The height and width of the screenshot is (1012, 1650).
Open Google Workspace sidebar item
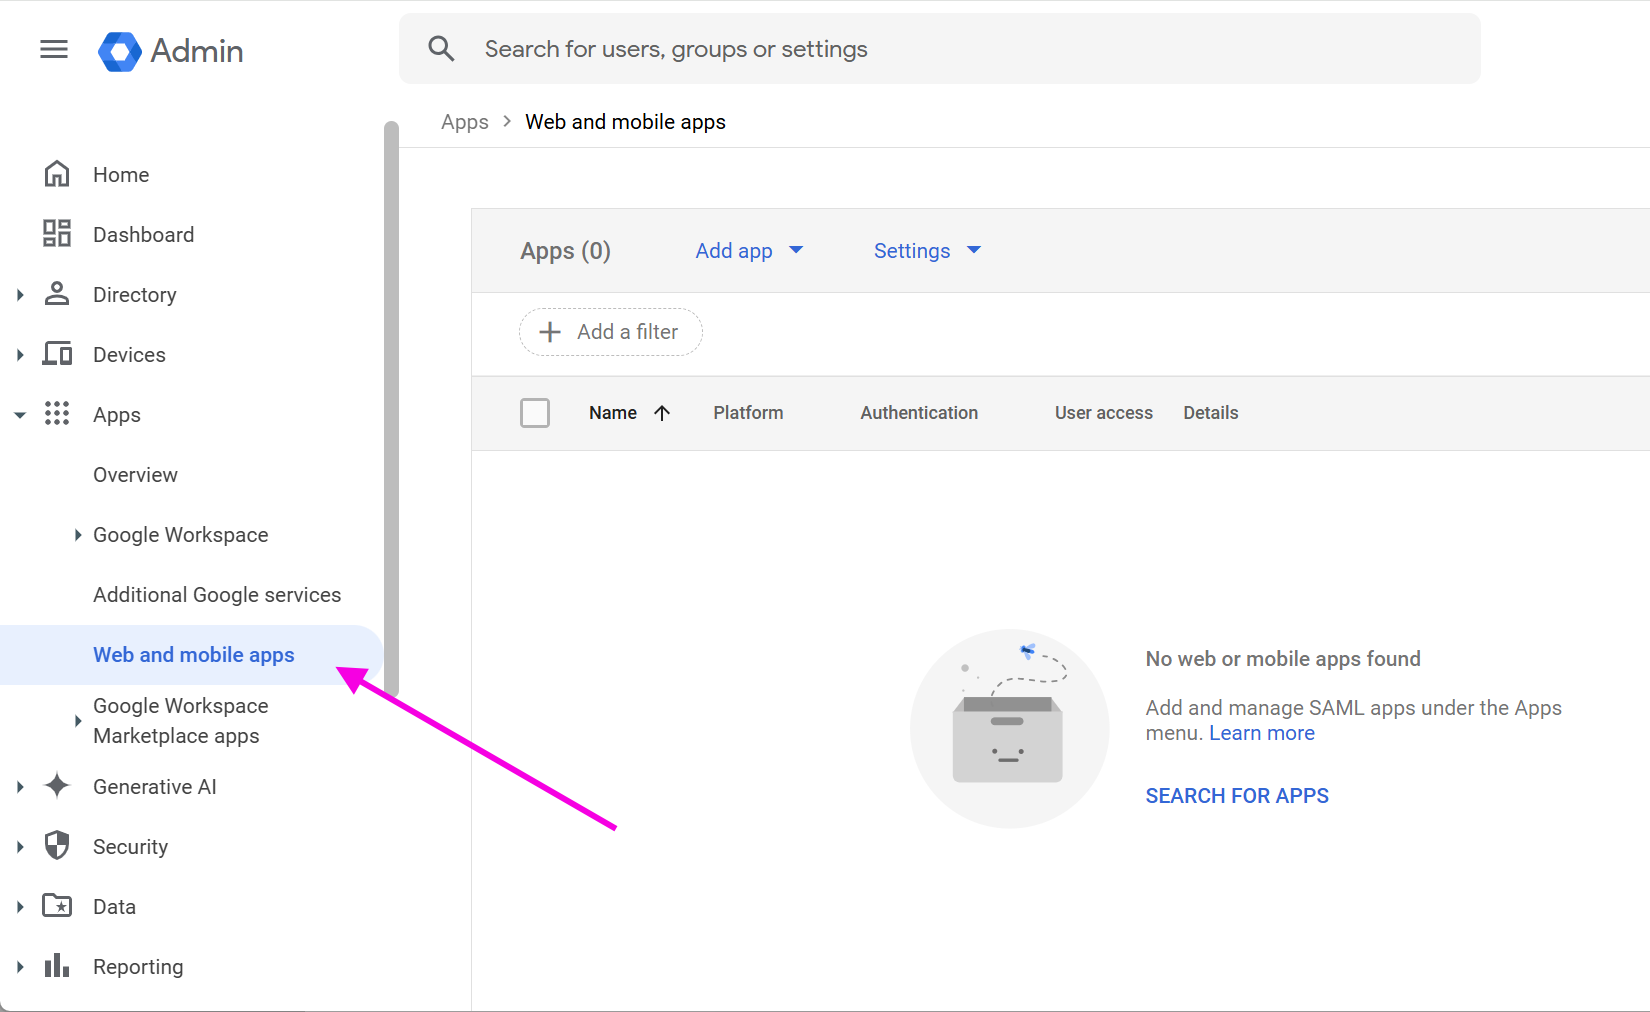click(180, 535)
